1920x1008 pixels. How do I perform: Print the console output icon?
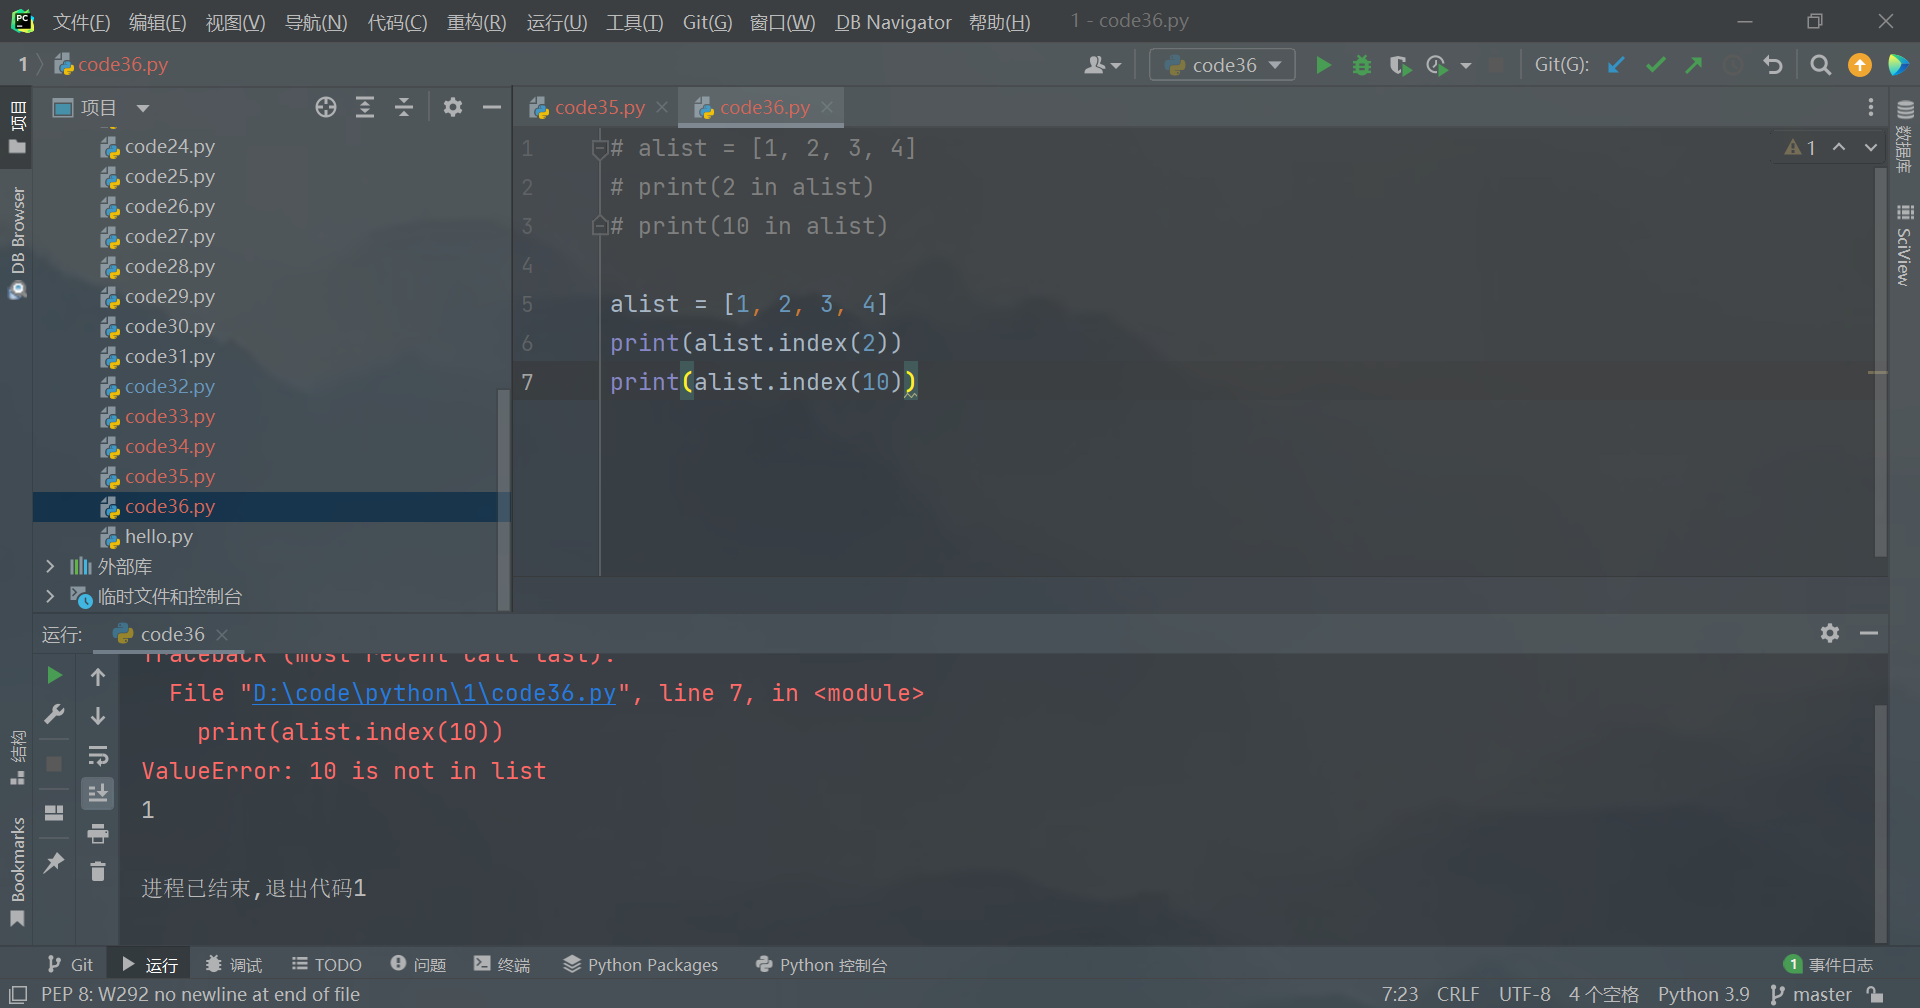[98, 833]
